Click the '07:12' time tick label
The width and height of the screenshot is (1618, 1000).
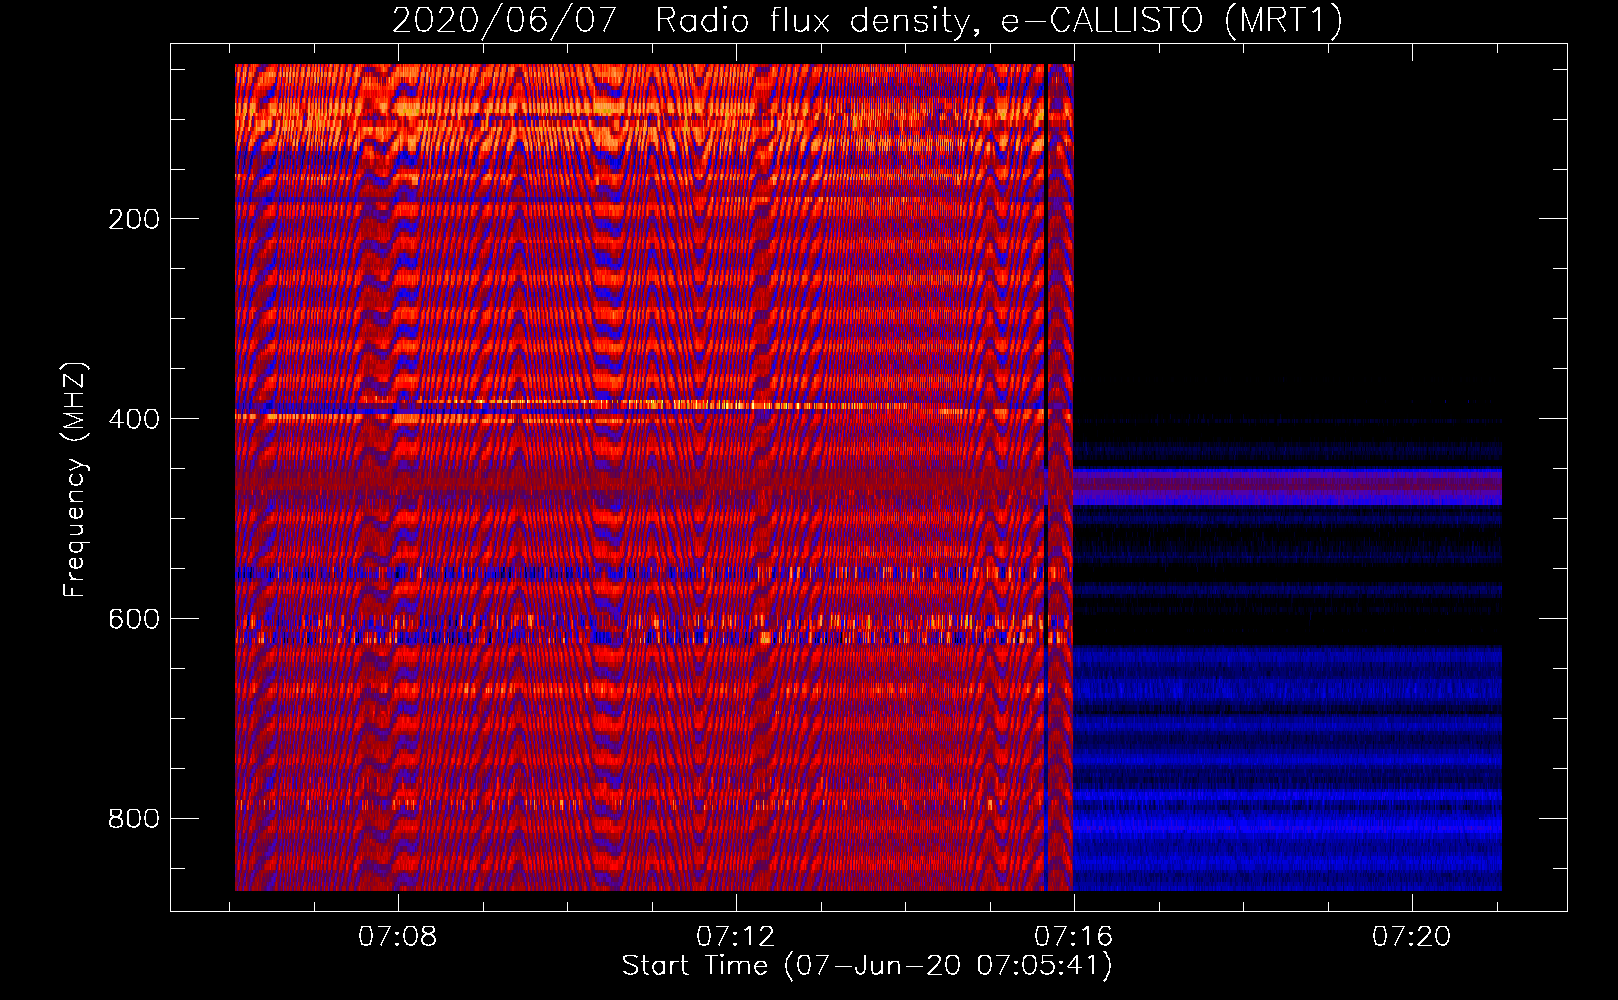point(736,937)
